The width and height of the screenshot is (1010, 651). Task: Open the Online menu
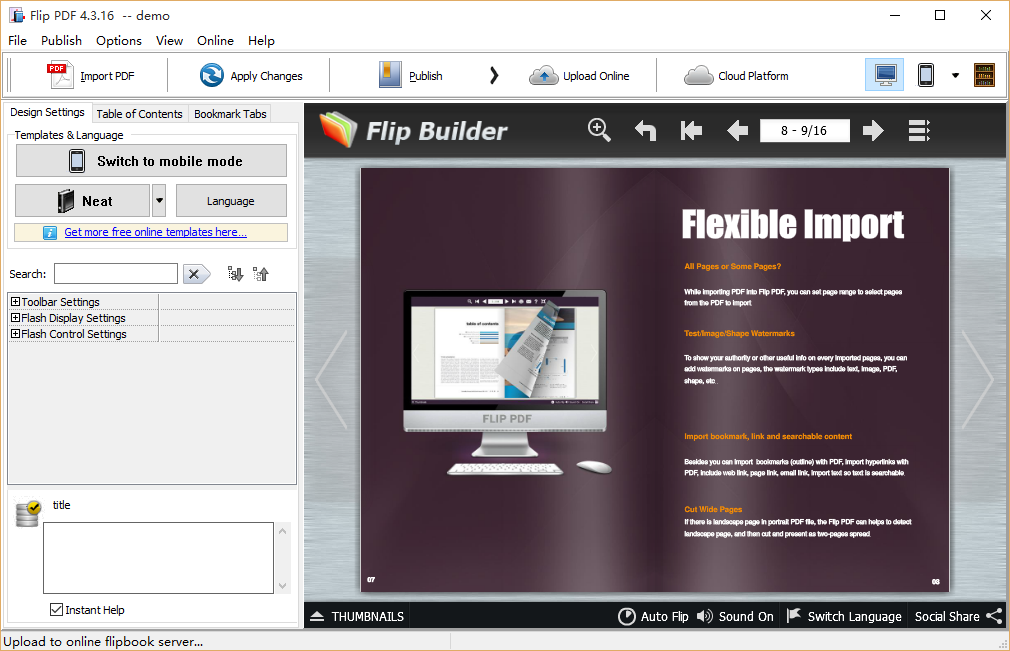click(215, 41)
